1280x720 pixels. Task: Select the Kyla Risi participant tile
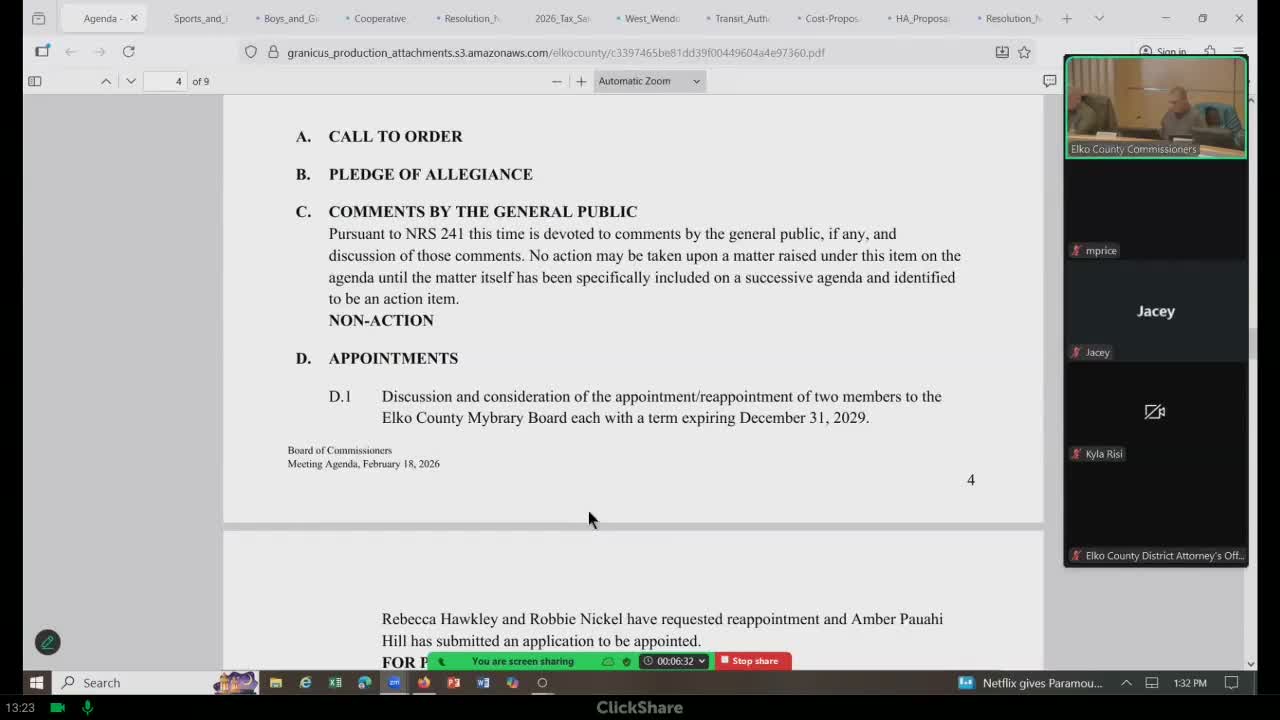coord(1156,413)
